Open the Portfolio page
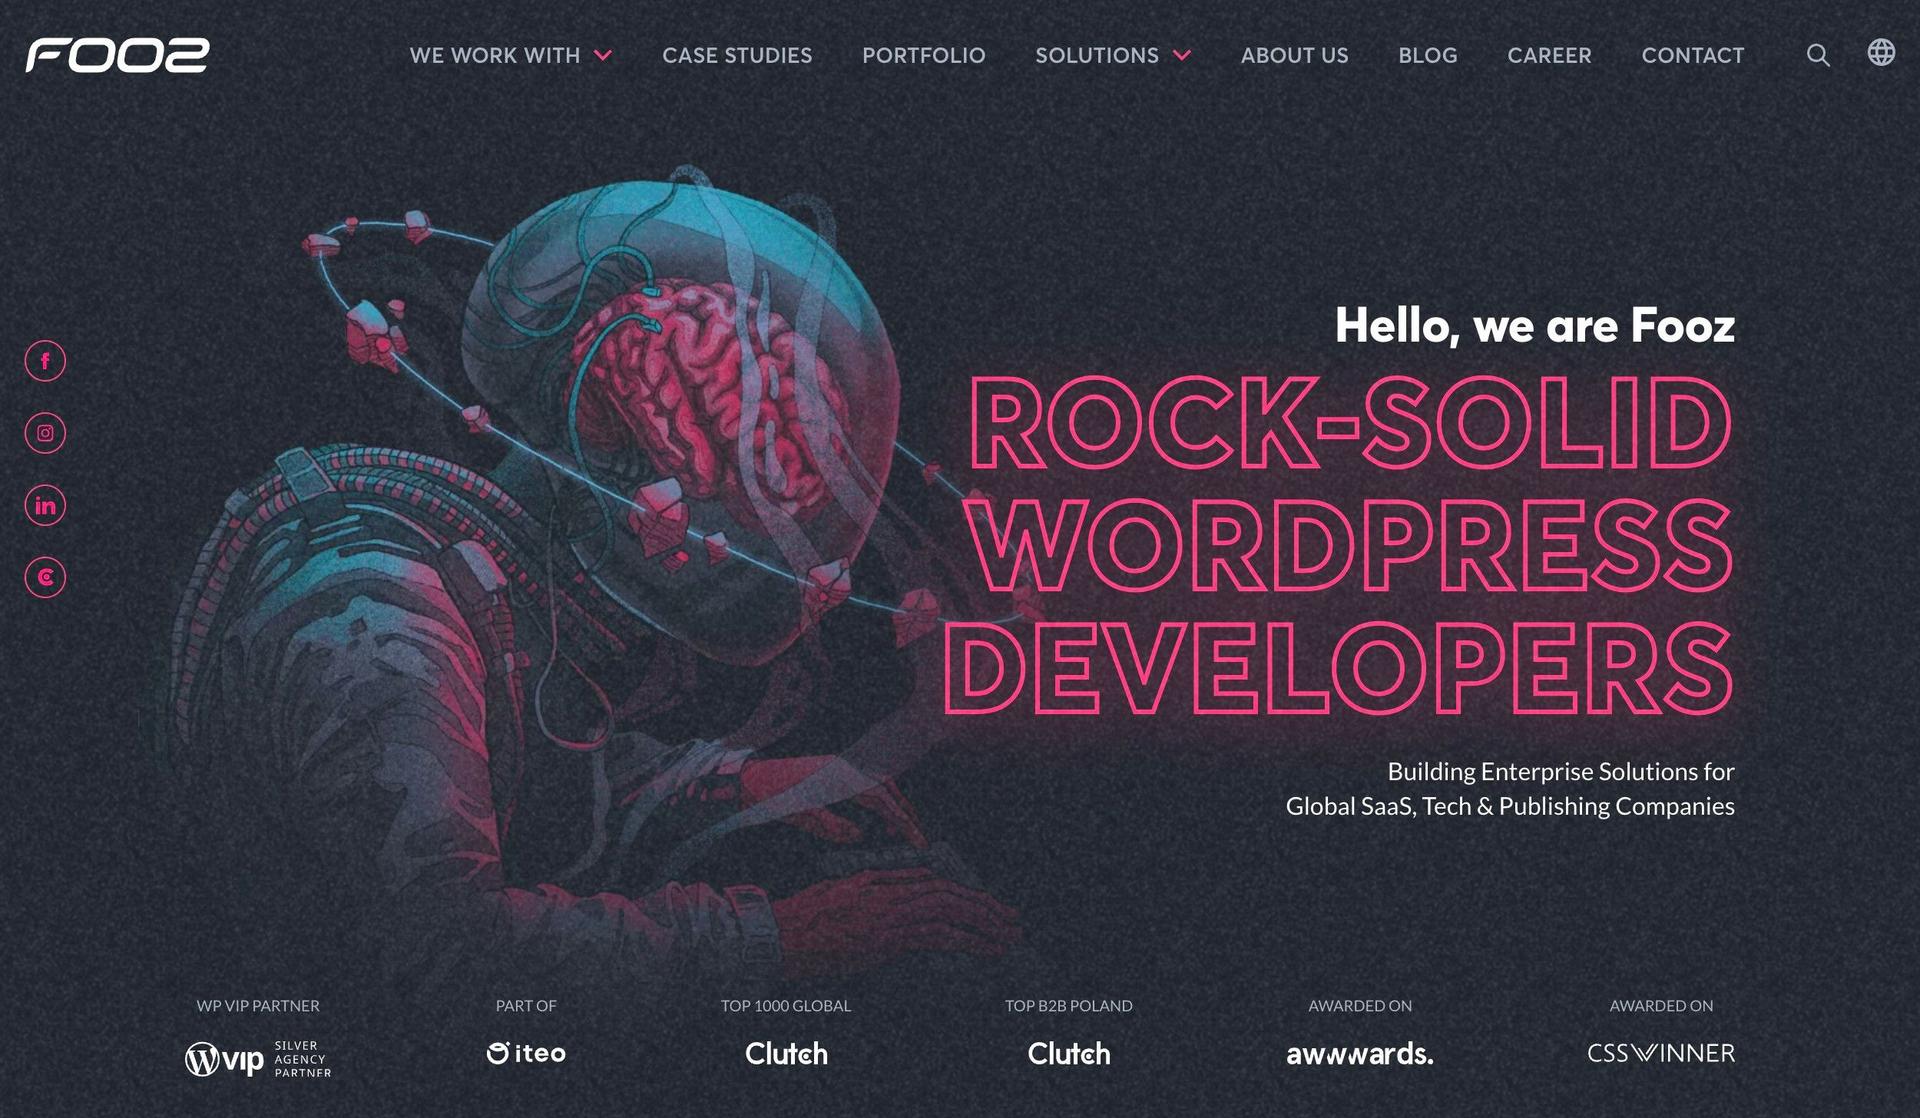1920x1118 pixels. [924, 56]
